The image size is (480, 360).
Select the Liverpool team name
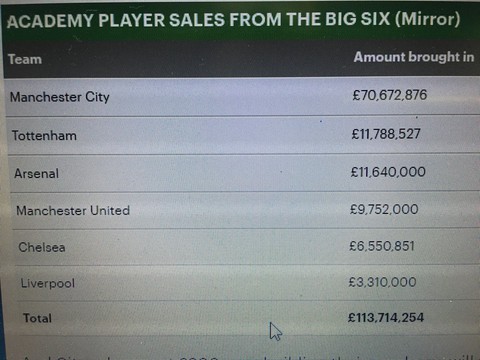pyautogui.click(x=48, y=283)
